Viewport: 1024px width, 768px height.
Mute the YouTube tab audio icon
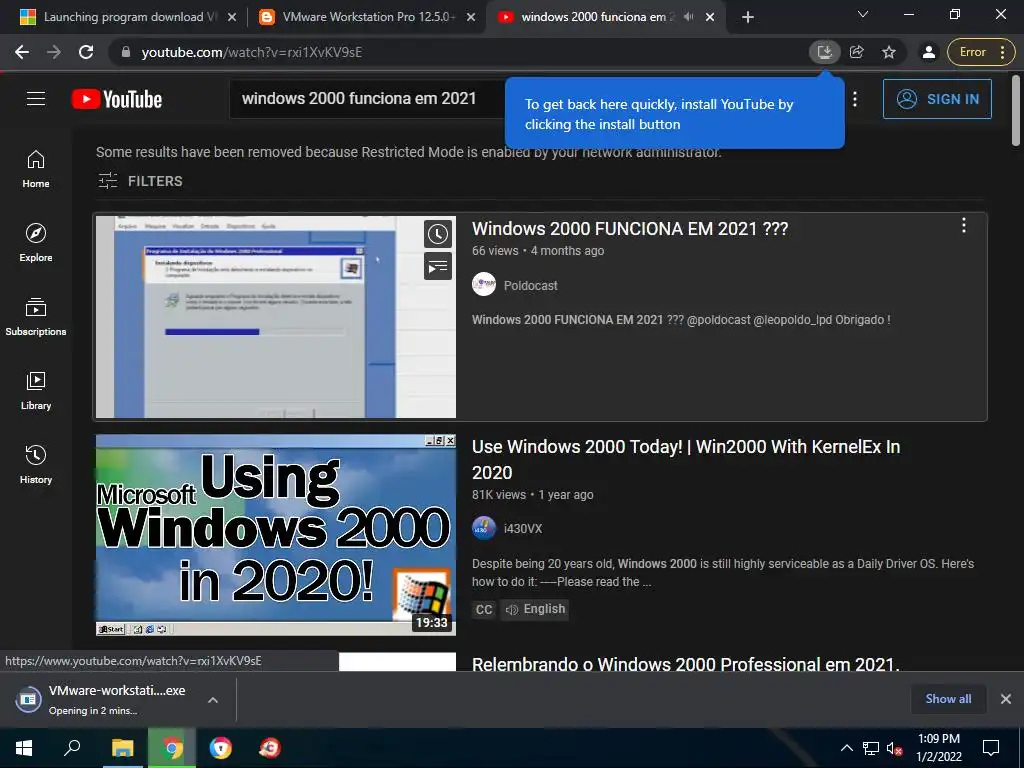tap(688, 17)
